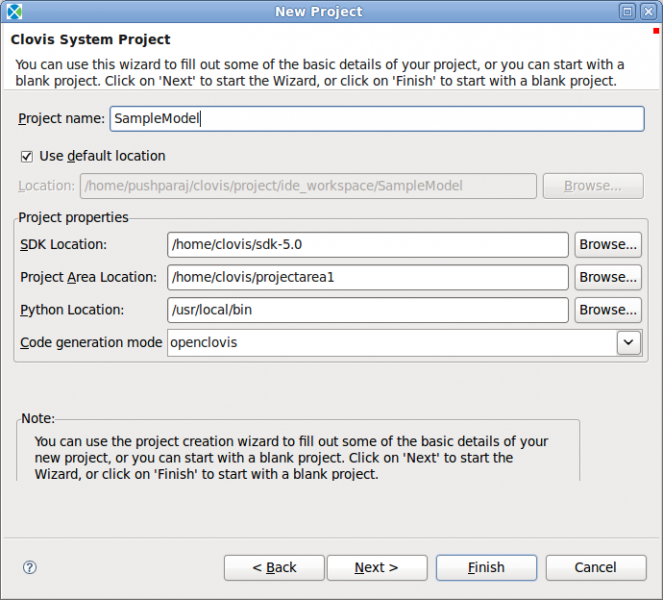Viewport: 663px width, 600px height.
Task: Click the Code generation mode label
Action: (91, 342)
